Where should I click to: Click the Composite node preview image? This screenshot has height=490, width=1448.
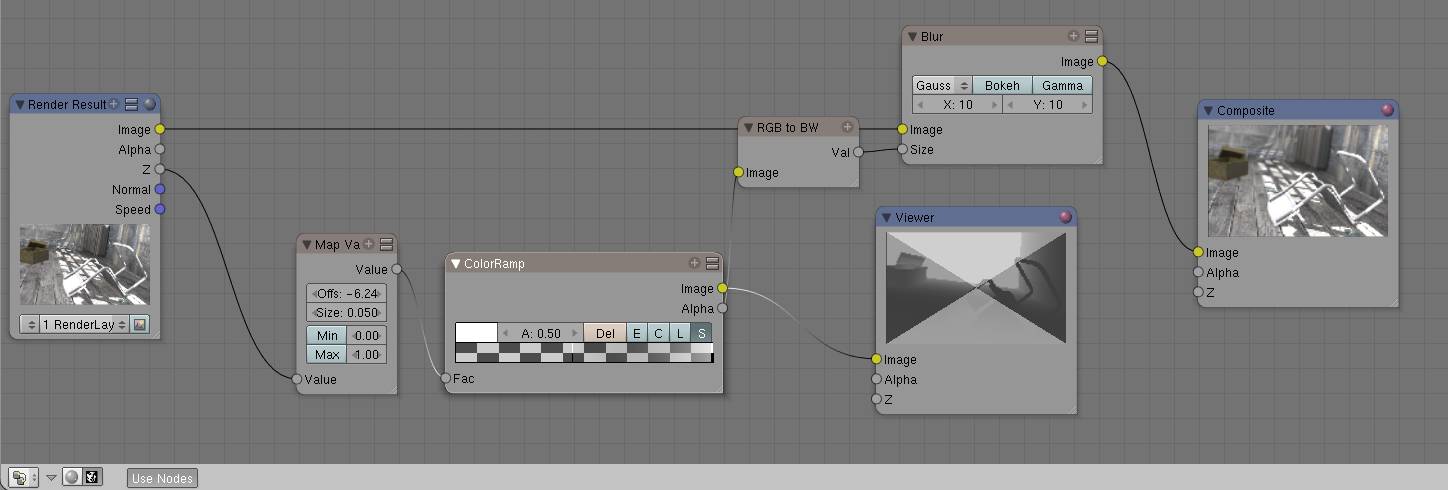pyautogui.click(x=1298, y=181)
